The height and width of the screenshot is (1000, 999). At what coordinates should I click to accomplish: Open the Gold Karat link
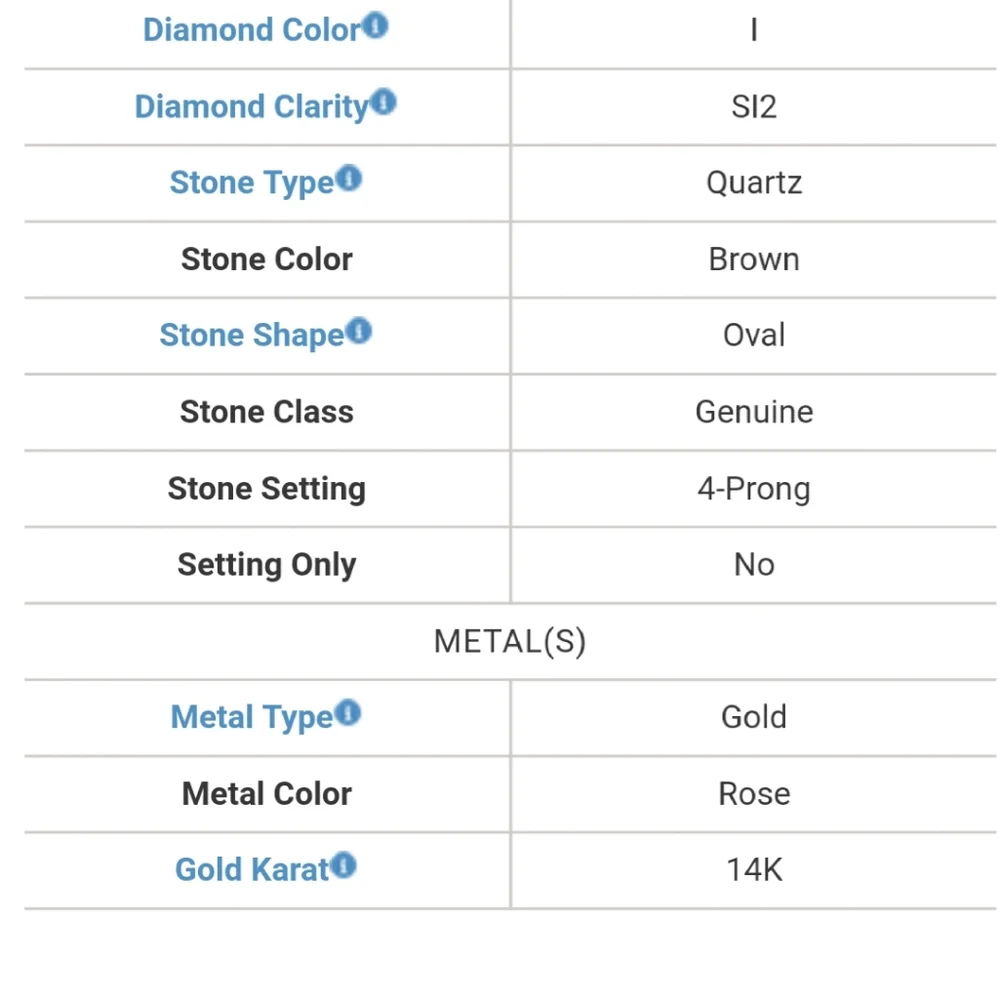(252, 870)
